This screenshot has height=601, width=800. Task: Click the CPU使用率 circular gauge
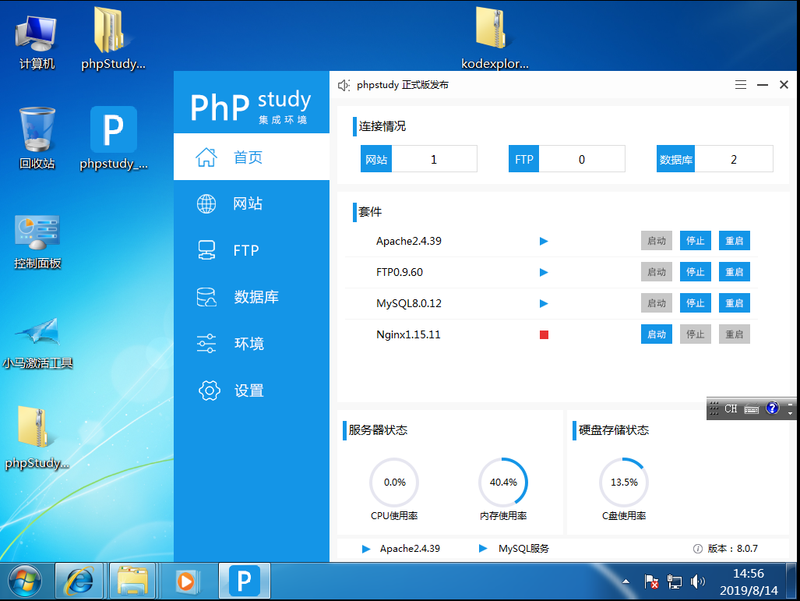[394, 482]
